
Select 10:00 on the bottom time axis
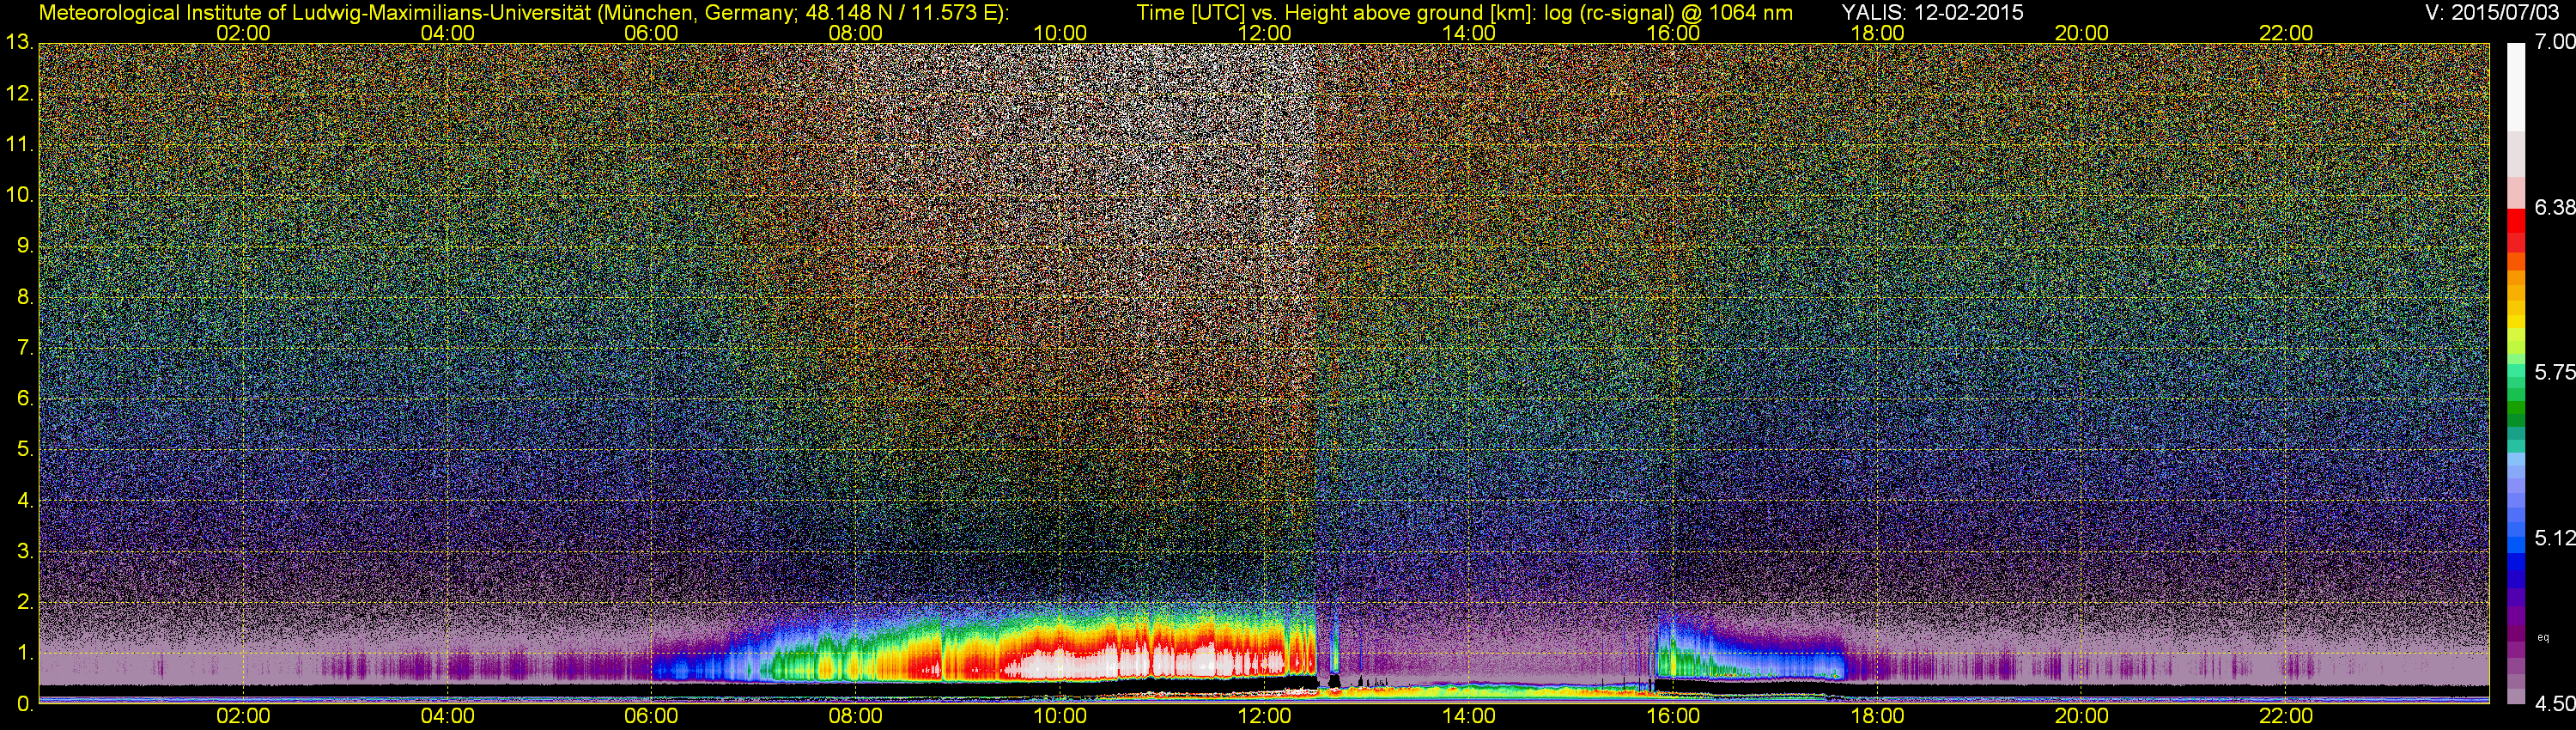(1060, 716)
